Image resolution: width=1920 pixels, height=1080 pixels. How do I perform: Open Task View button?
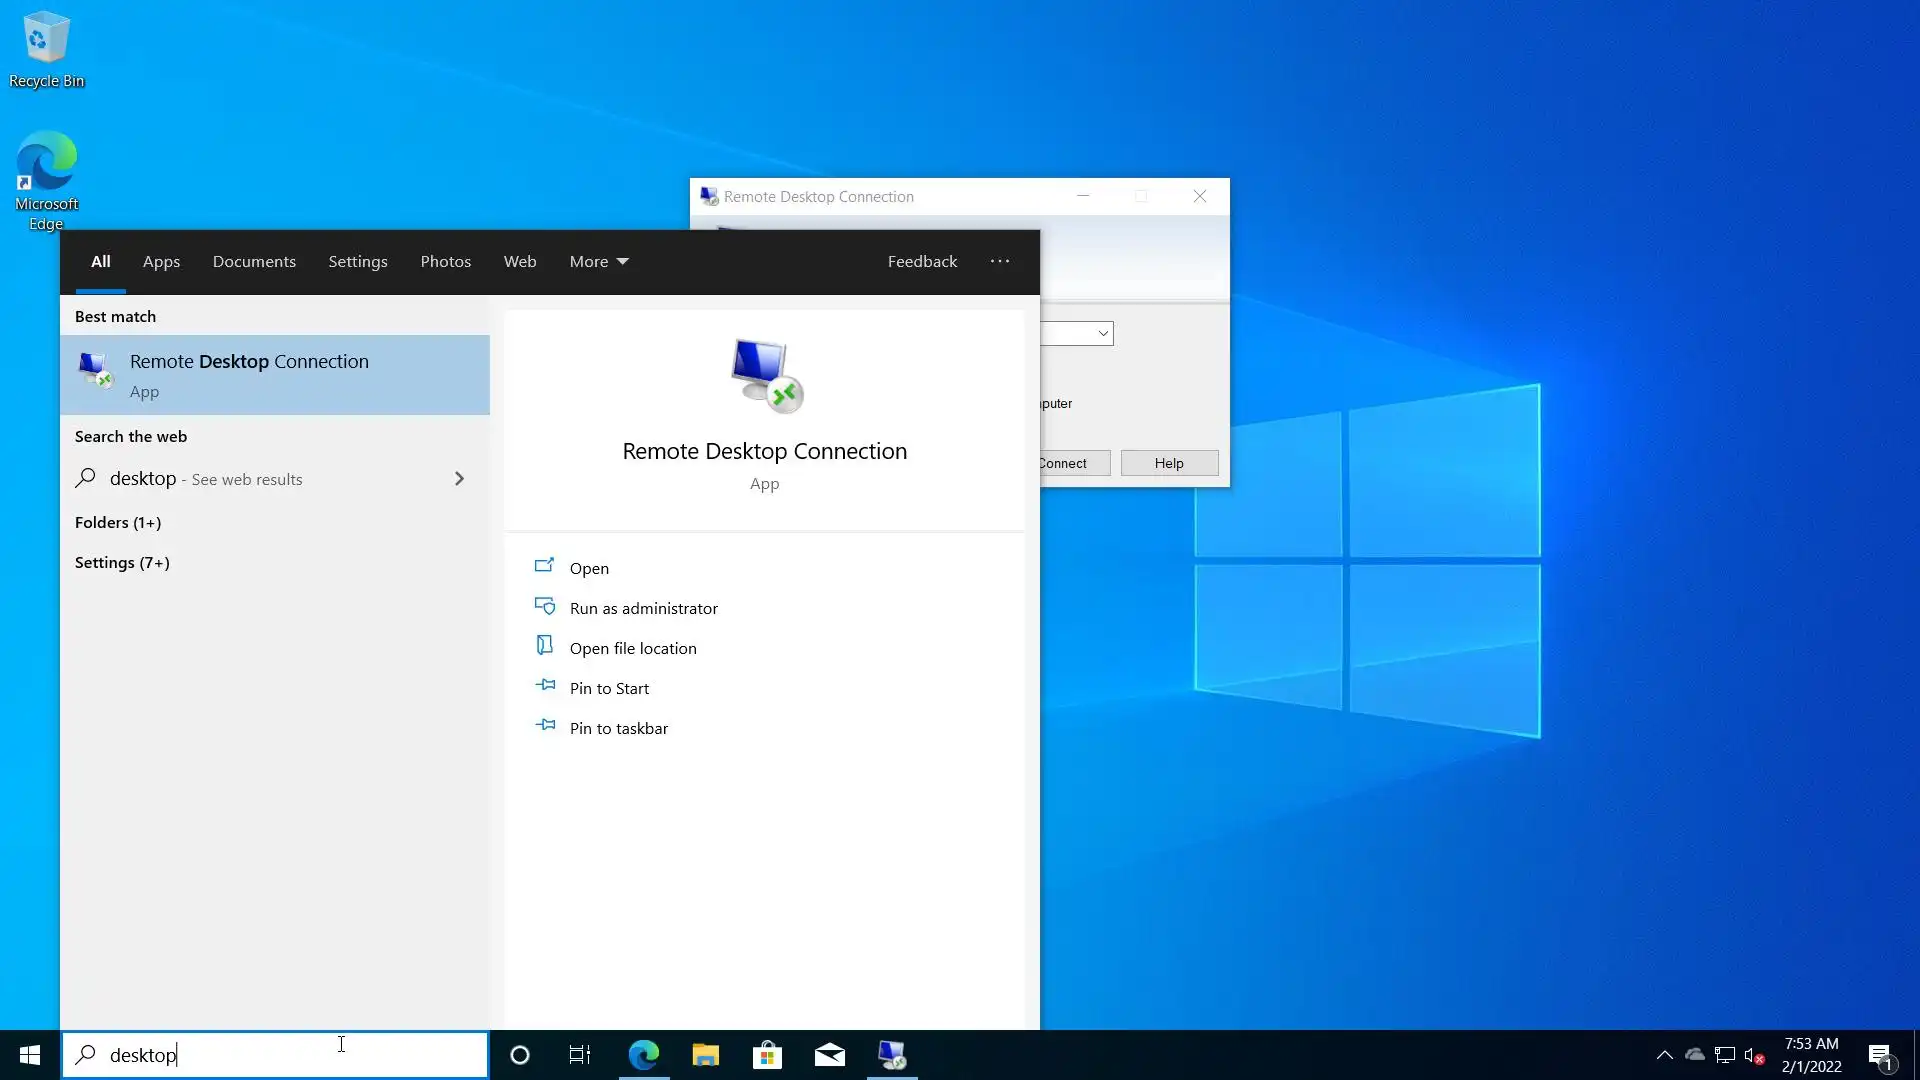(579, 1055)
